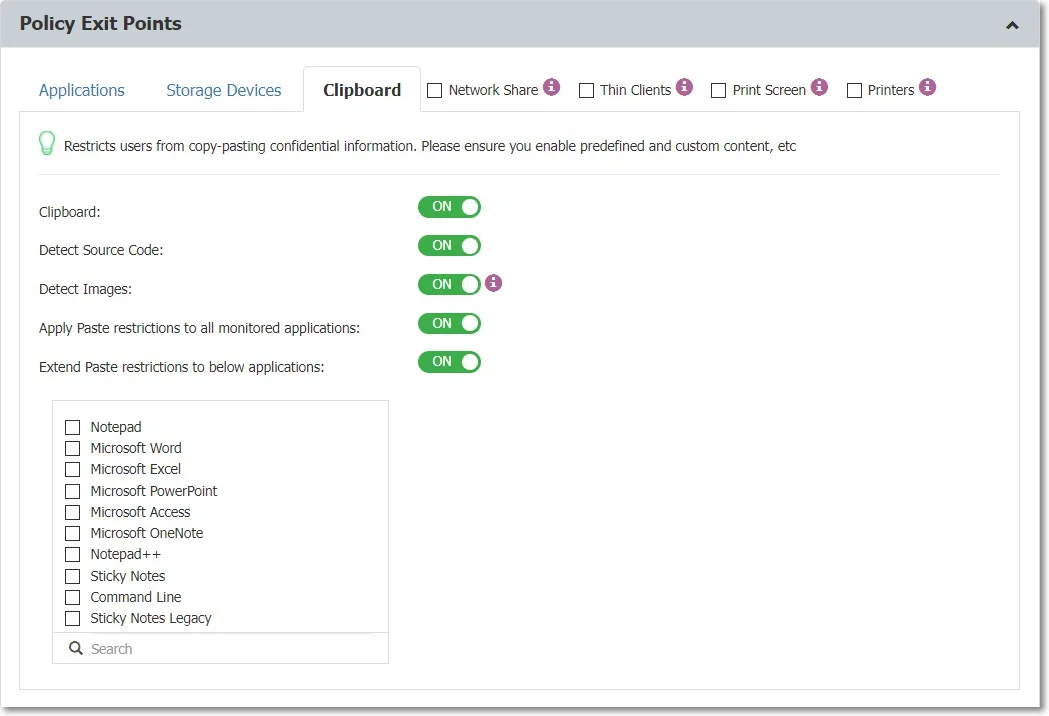Viewport: 1049px width, 716px height.
Task: Turn off the Clipboard toggle
Action: [450, 207]
